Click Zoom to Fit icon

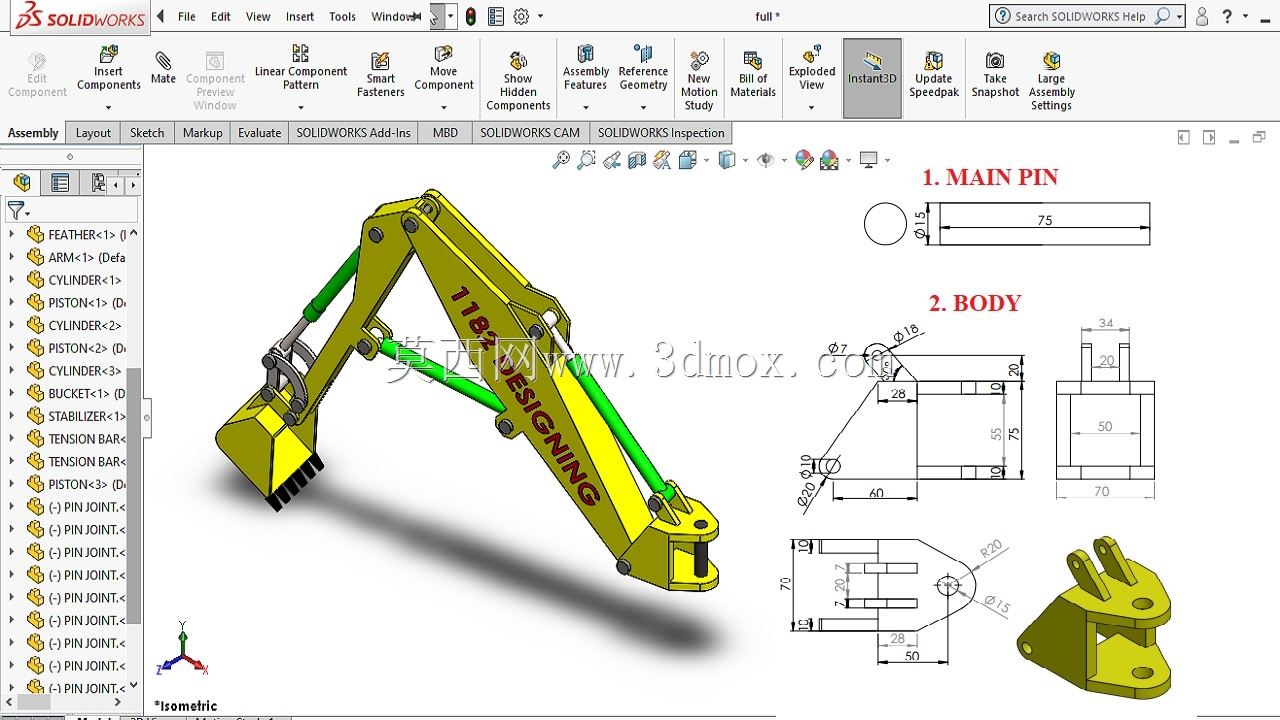pyautogui.click(x=561, y=160)
